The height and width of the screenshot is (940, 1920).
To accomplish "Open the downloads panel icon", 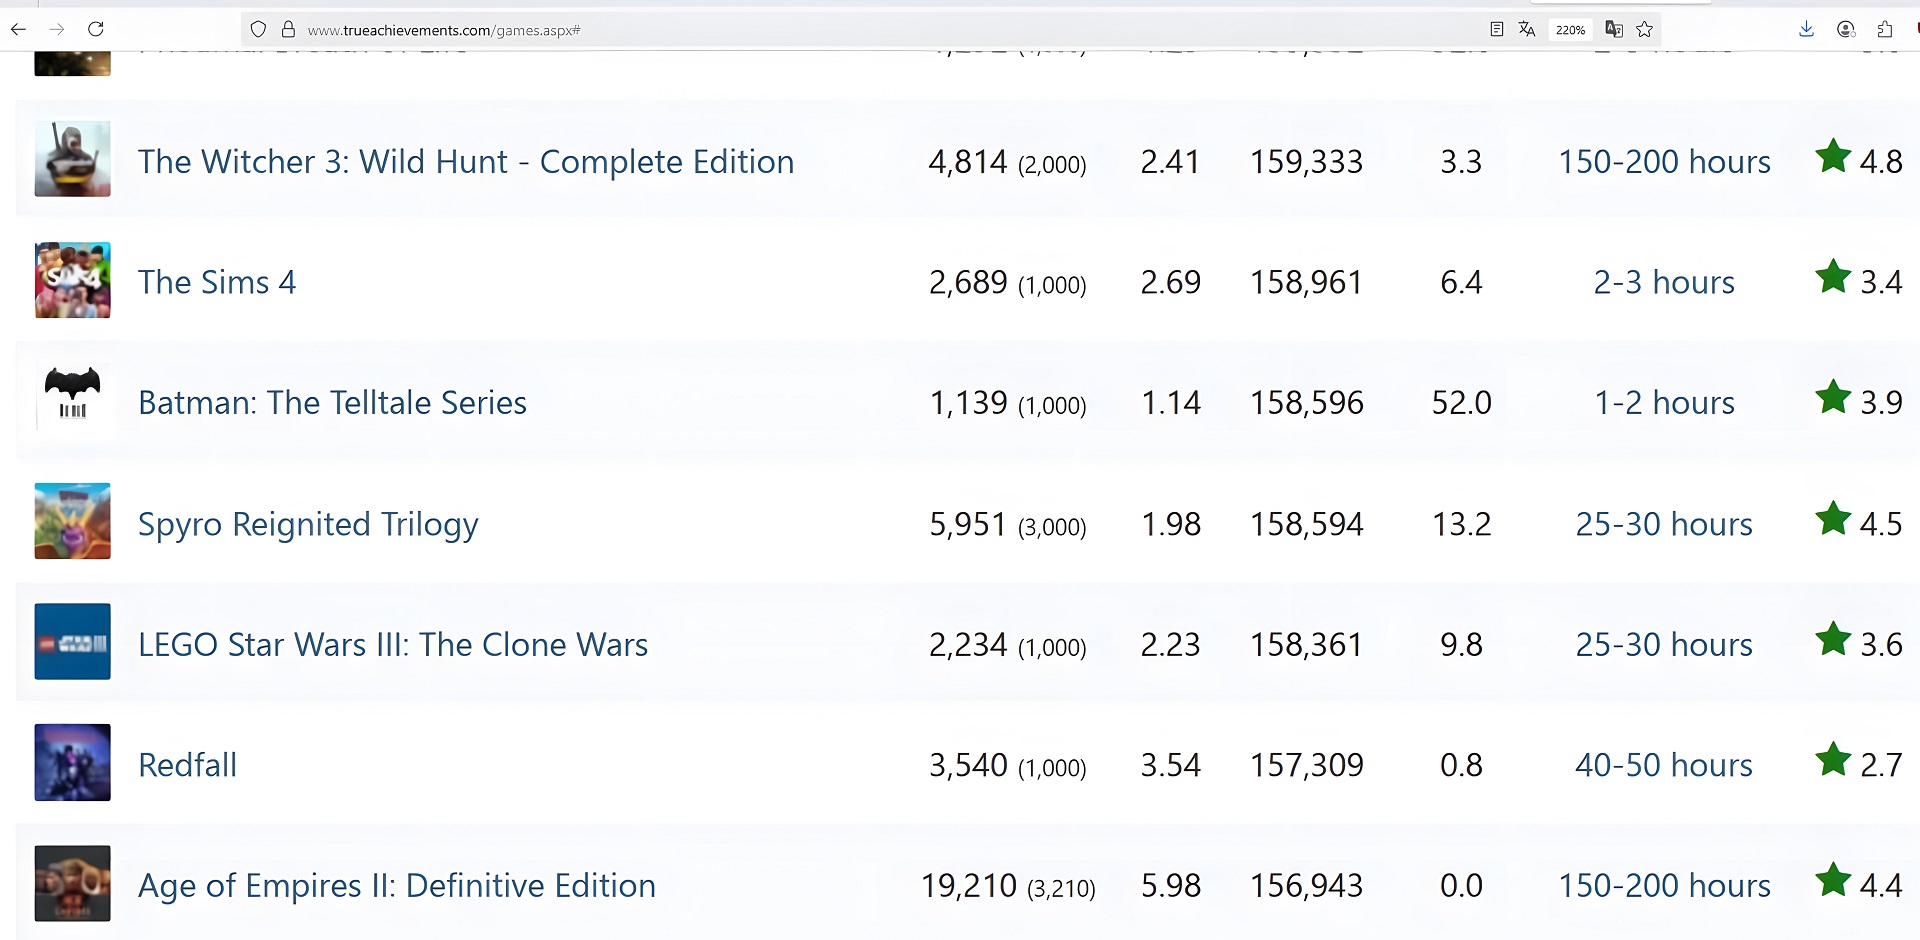I will coord(1806,29).
